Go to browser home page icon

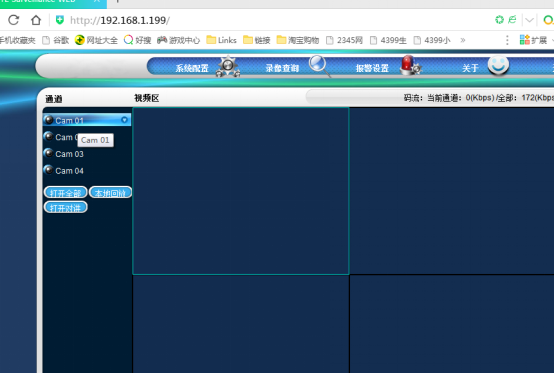point(36,20)
